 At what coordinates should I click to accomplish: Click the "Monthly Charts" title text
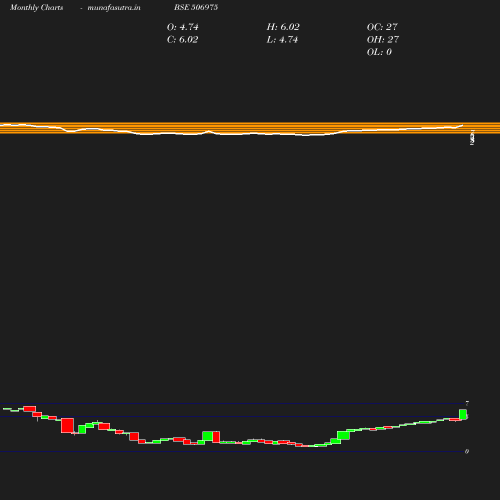pyautogui.click(x=37, y=8)
